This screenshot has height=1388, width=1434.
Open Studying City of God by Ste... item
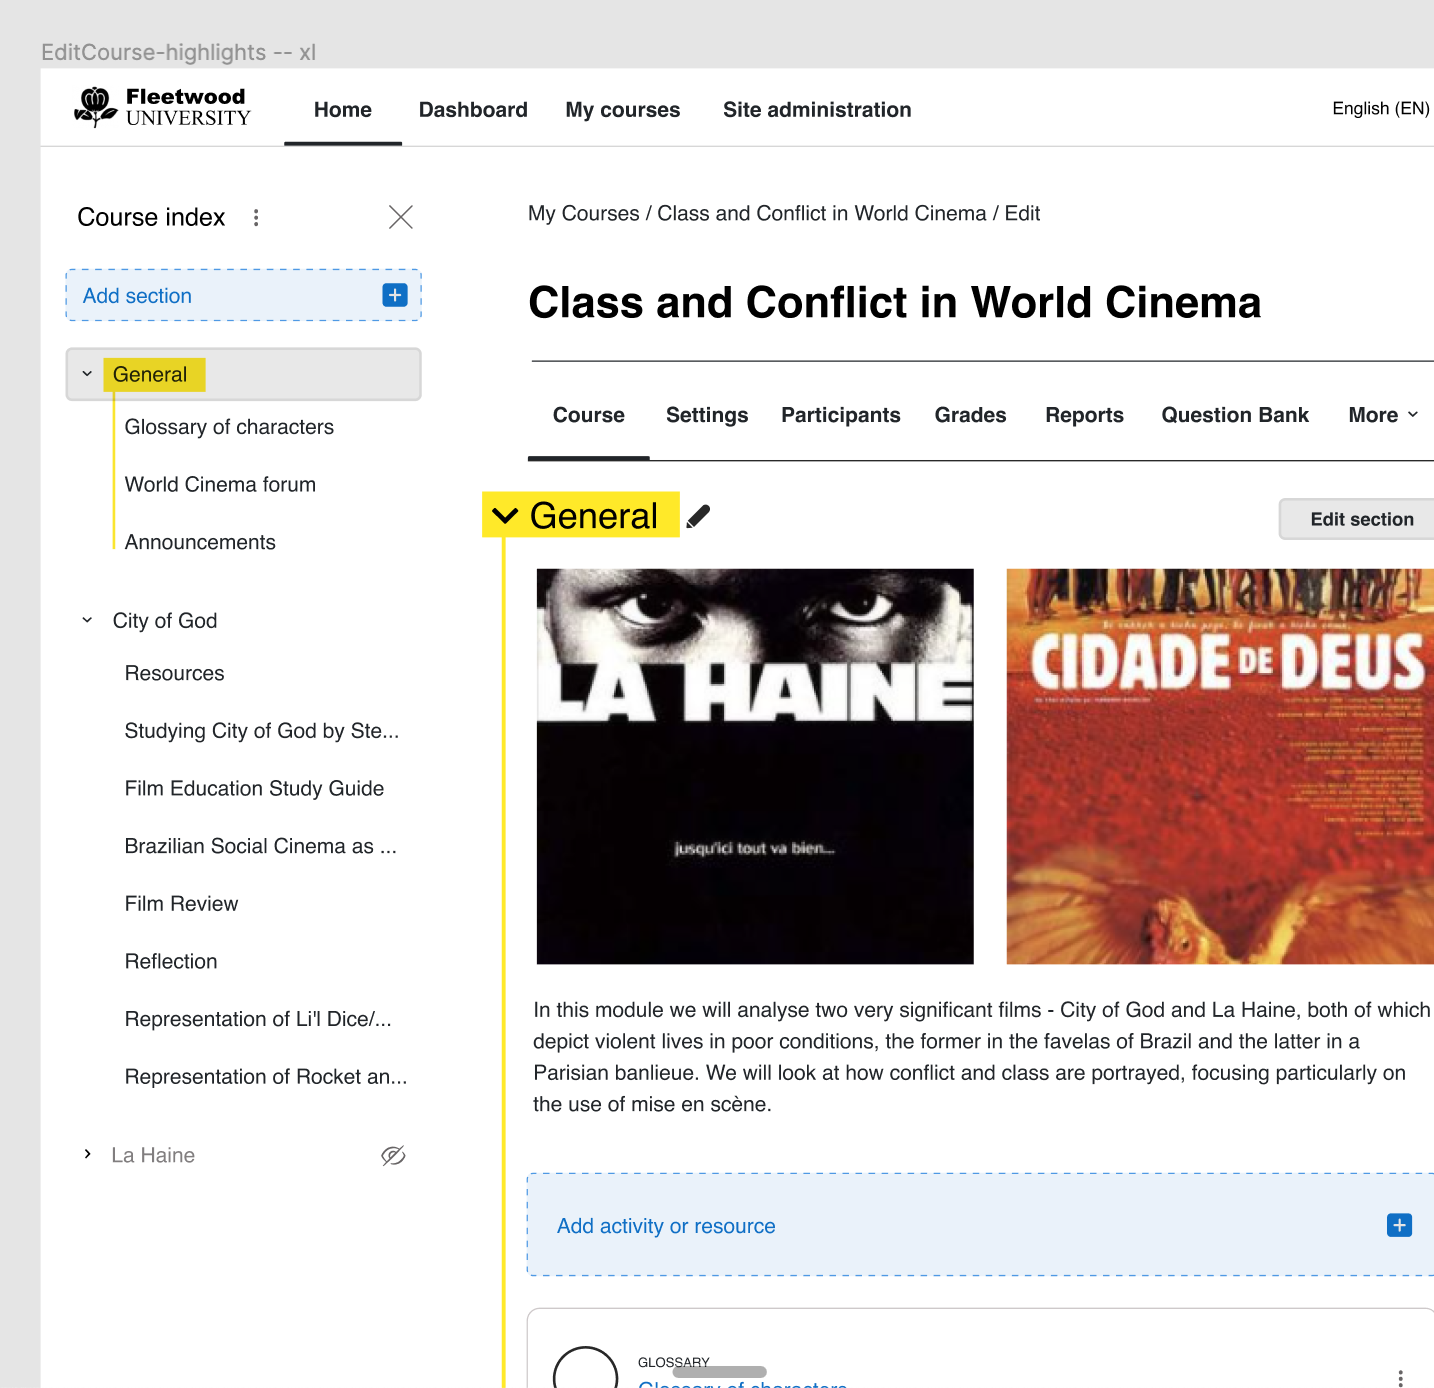(262, 731)
